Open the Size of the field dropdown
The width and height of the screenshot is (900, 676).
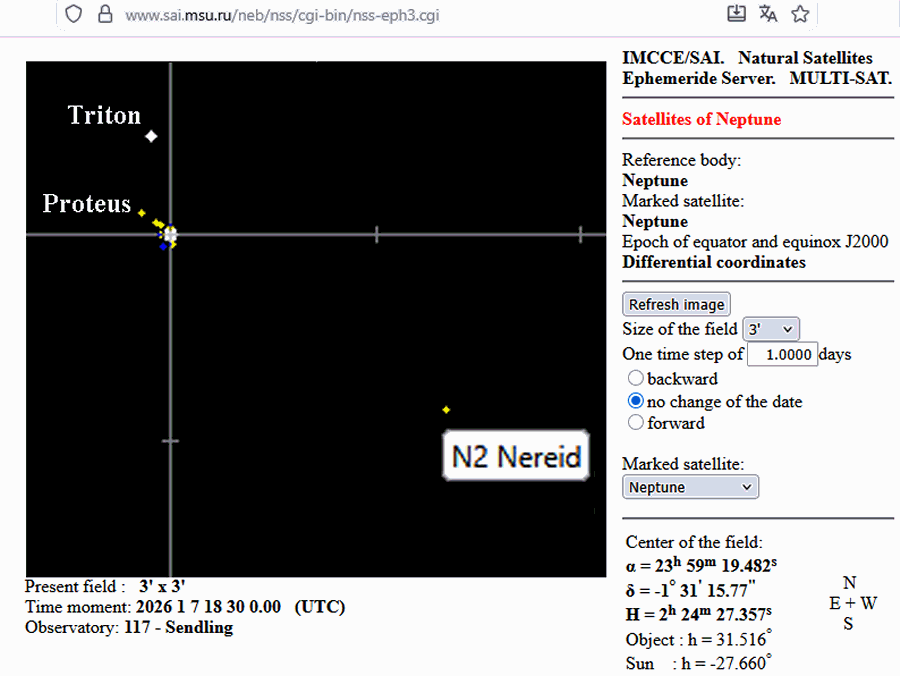(x=770, y=329)
